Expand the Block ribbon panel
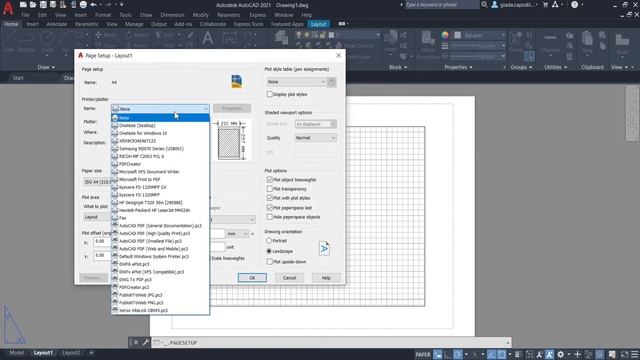 click(398, 67)
